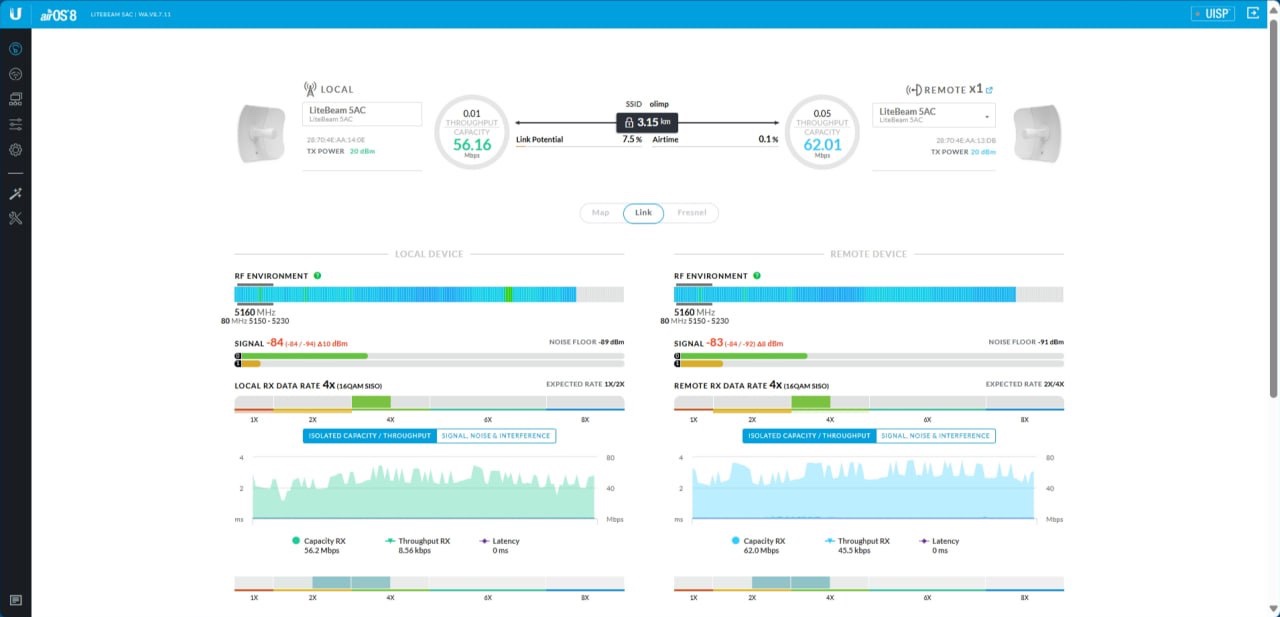Click the green help icon for remote RF Environment
The image size is (1280, 617).
click(757, 275)
